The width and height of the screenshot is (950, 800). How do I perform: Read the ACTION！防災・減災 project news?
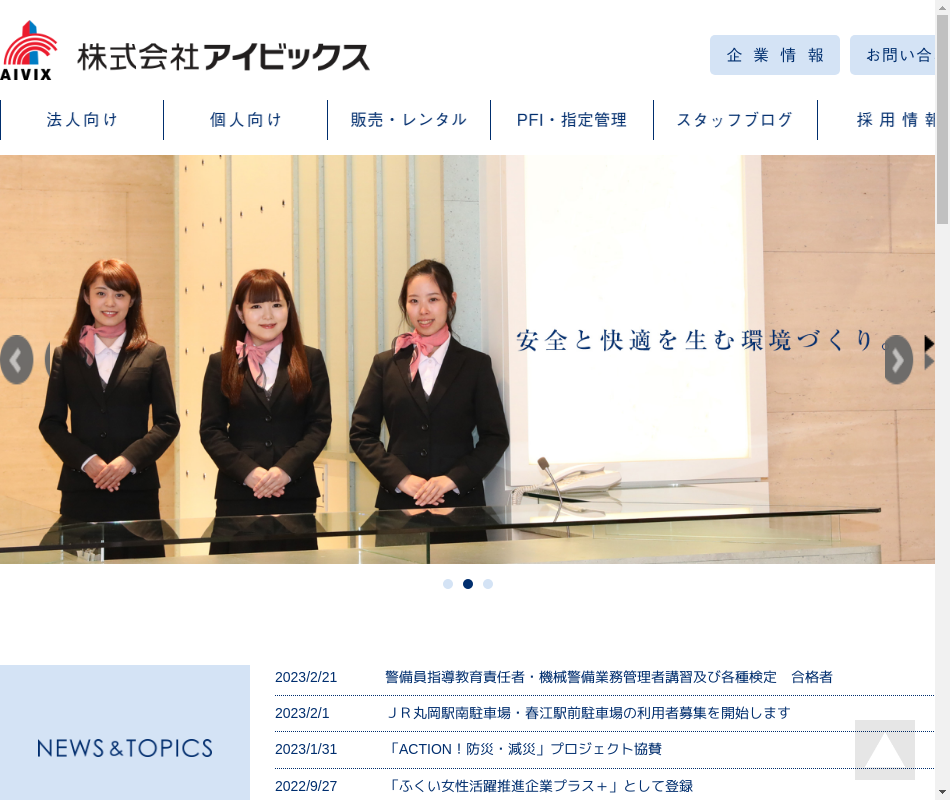[523, 749]
